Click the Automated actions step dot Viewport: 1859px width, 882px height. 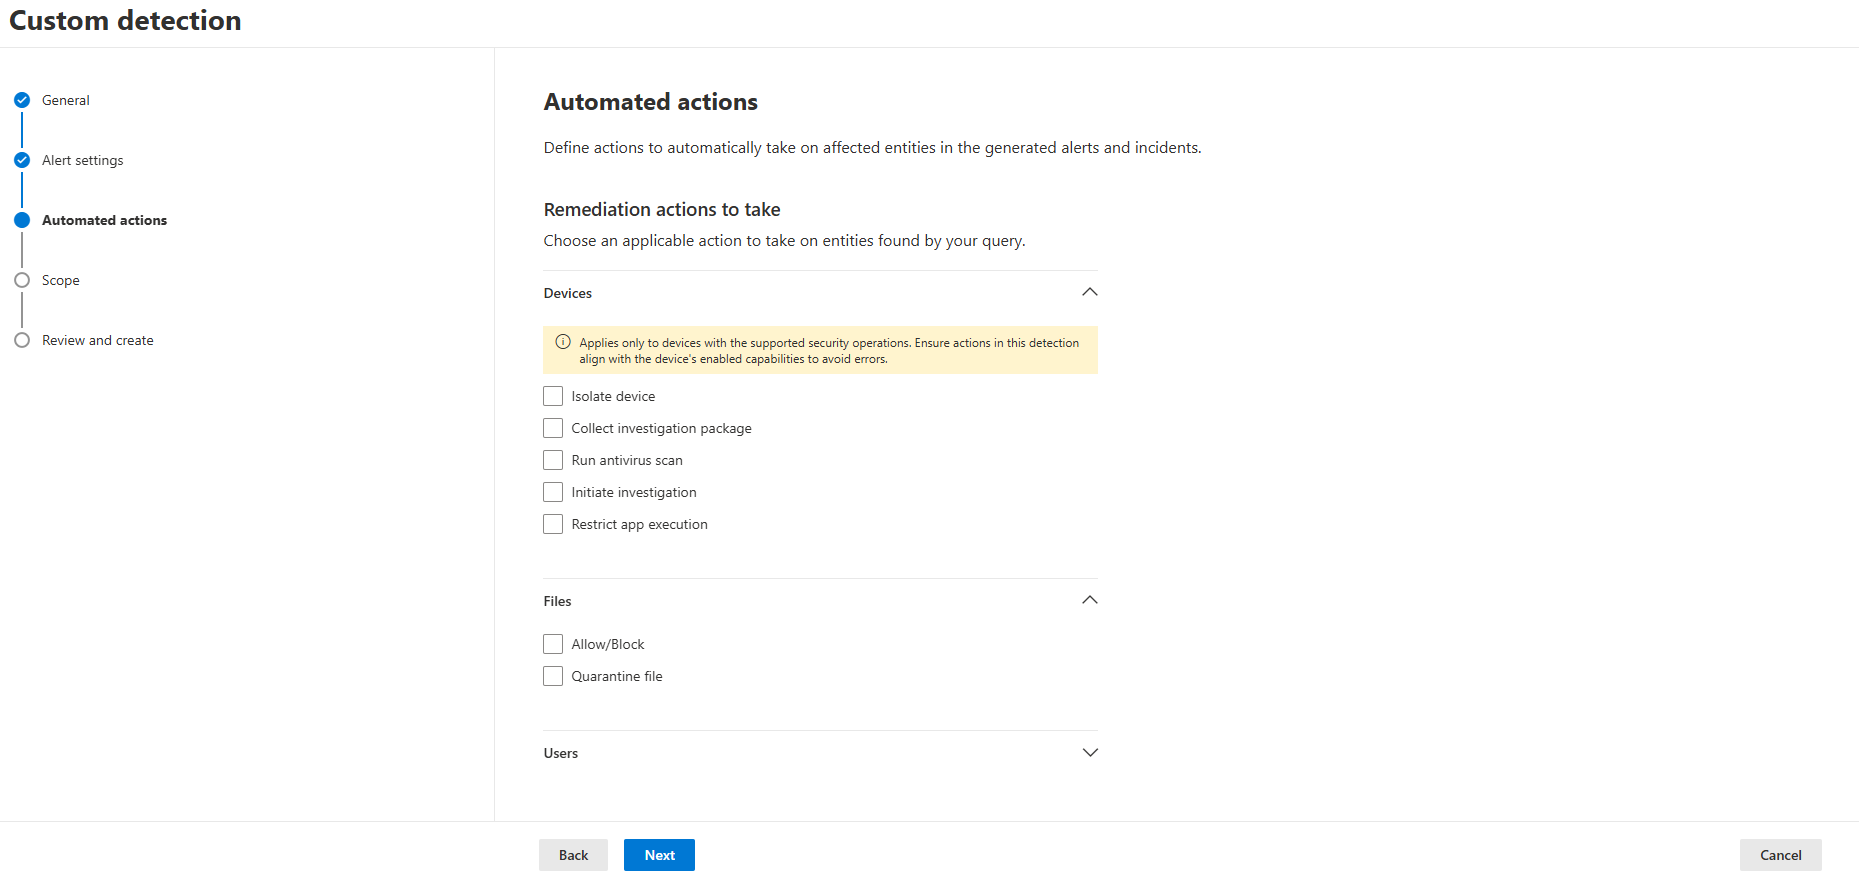(x=22, y=220)
